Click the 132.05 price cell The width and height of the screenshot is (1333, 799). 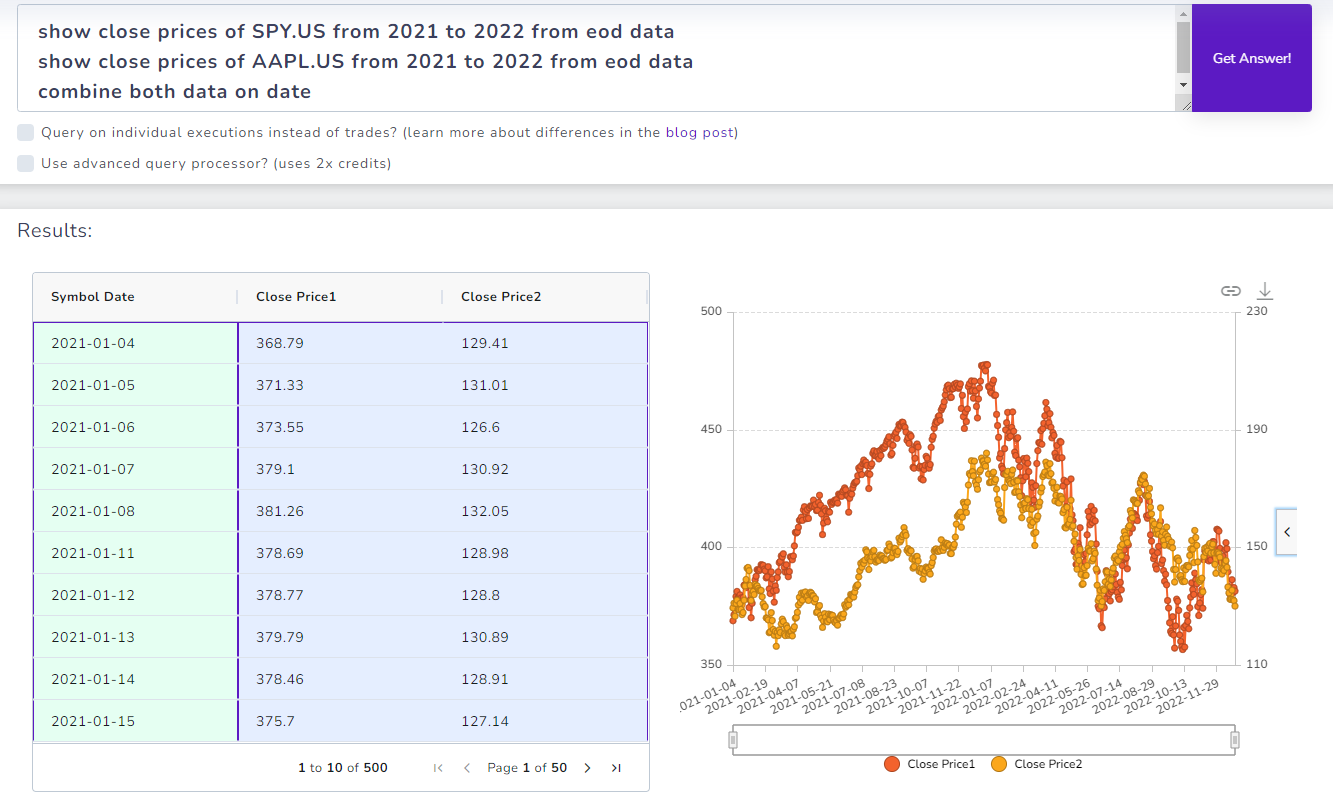click(545, 511)
